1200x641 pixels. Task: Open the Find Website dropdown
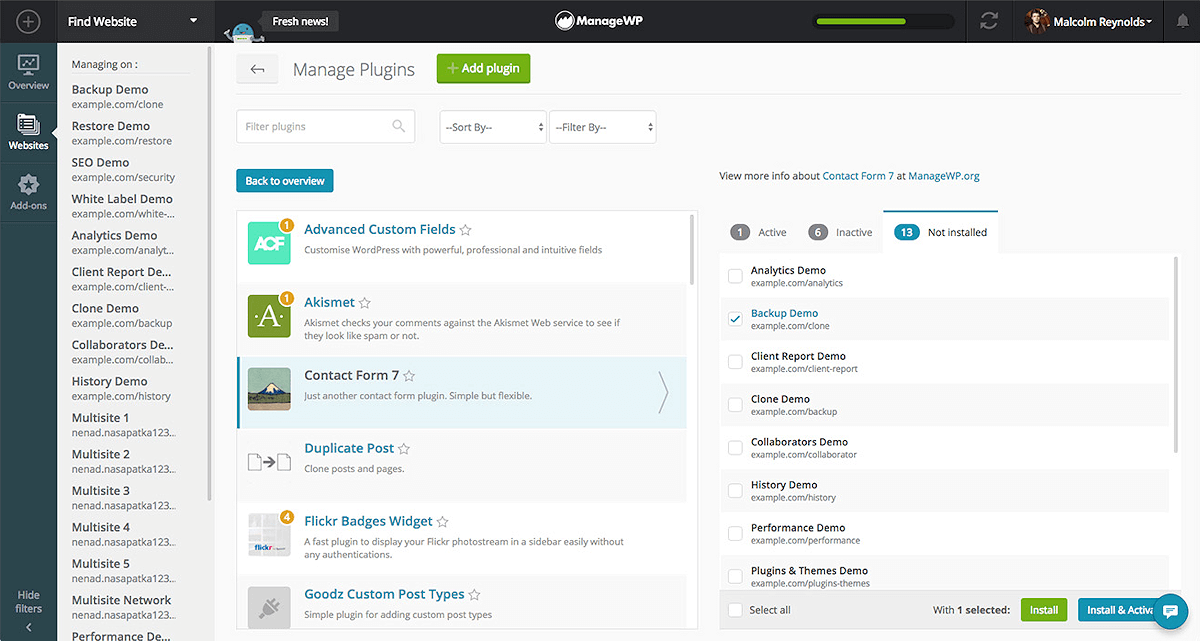(x=134, y=21)
